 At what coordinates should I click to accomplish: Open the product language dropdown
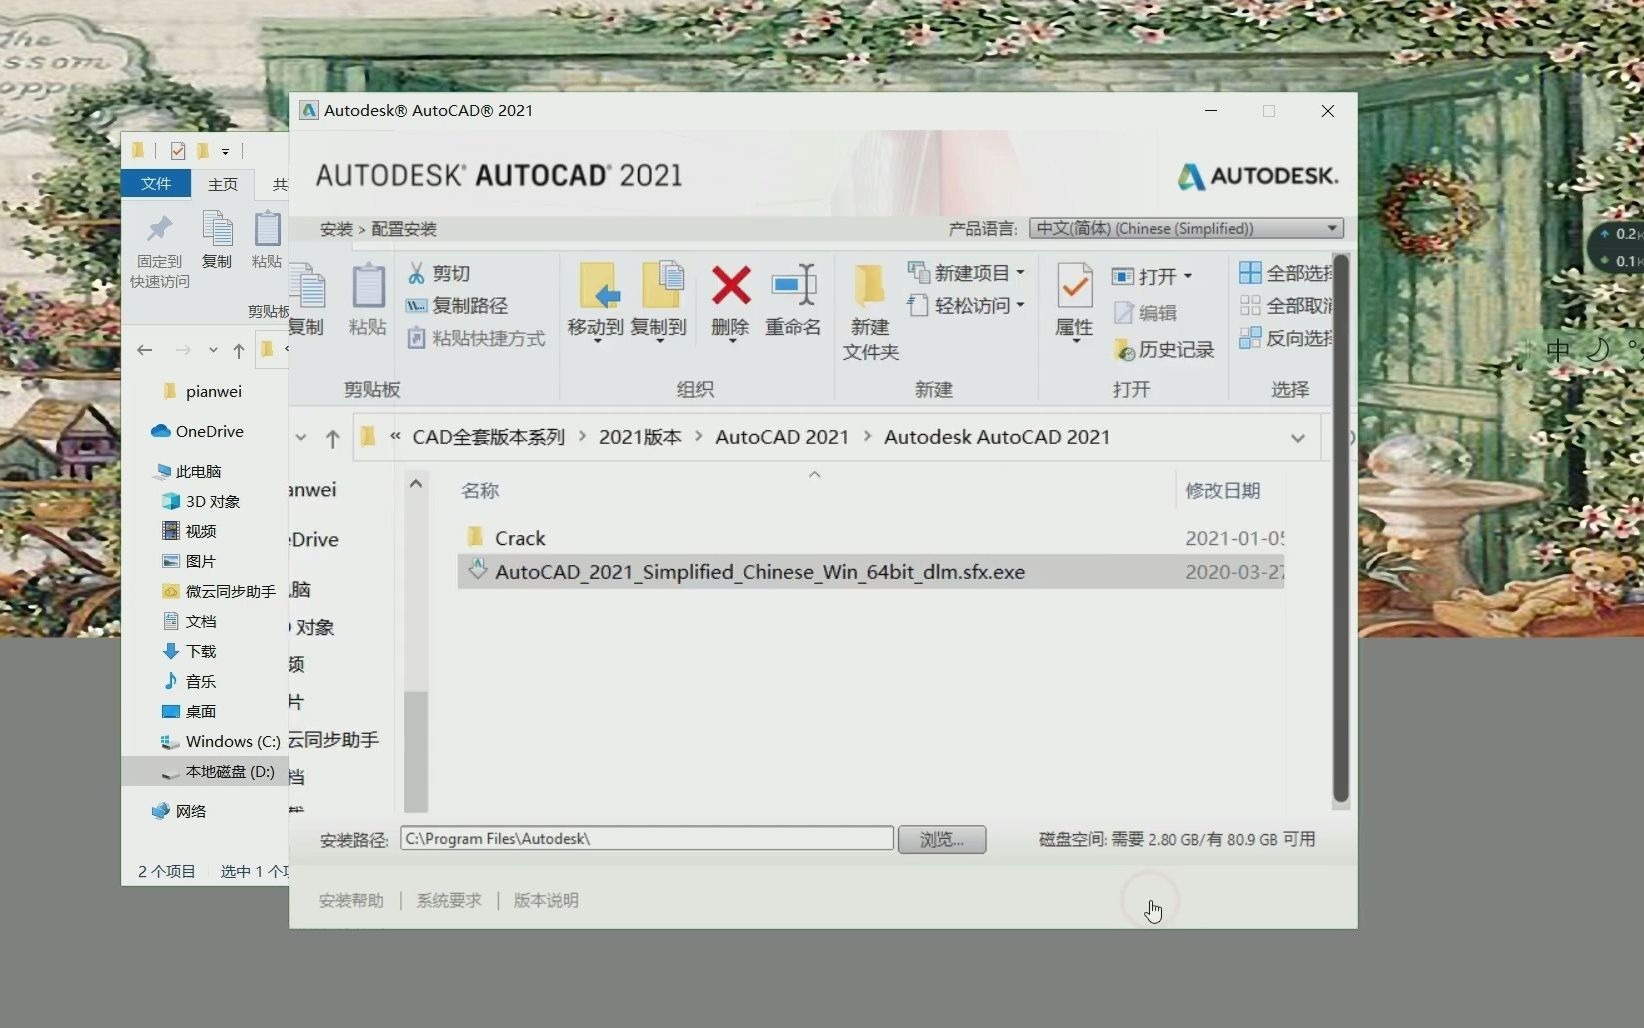tap(1186, 228)
